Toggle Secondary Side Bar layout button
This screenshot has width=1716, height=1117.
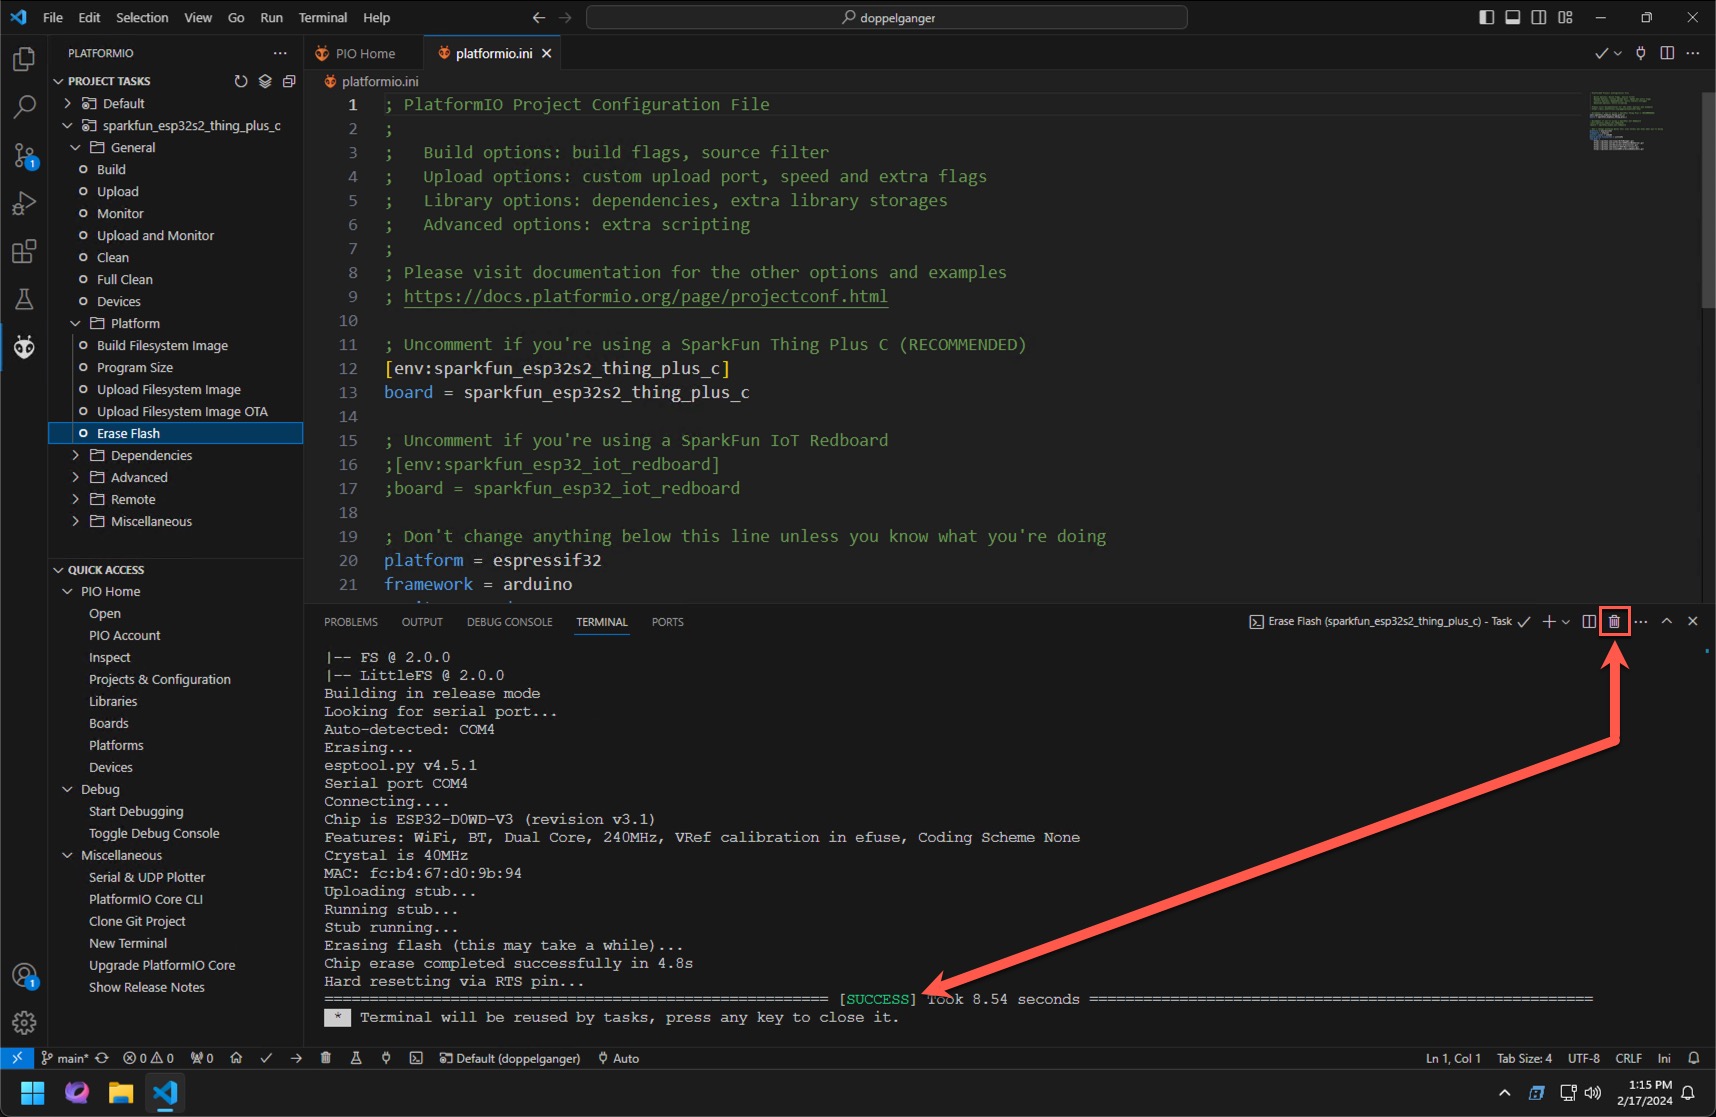(x=1539, y=17)
